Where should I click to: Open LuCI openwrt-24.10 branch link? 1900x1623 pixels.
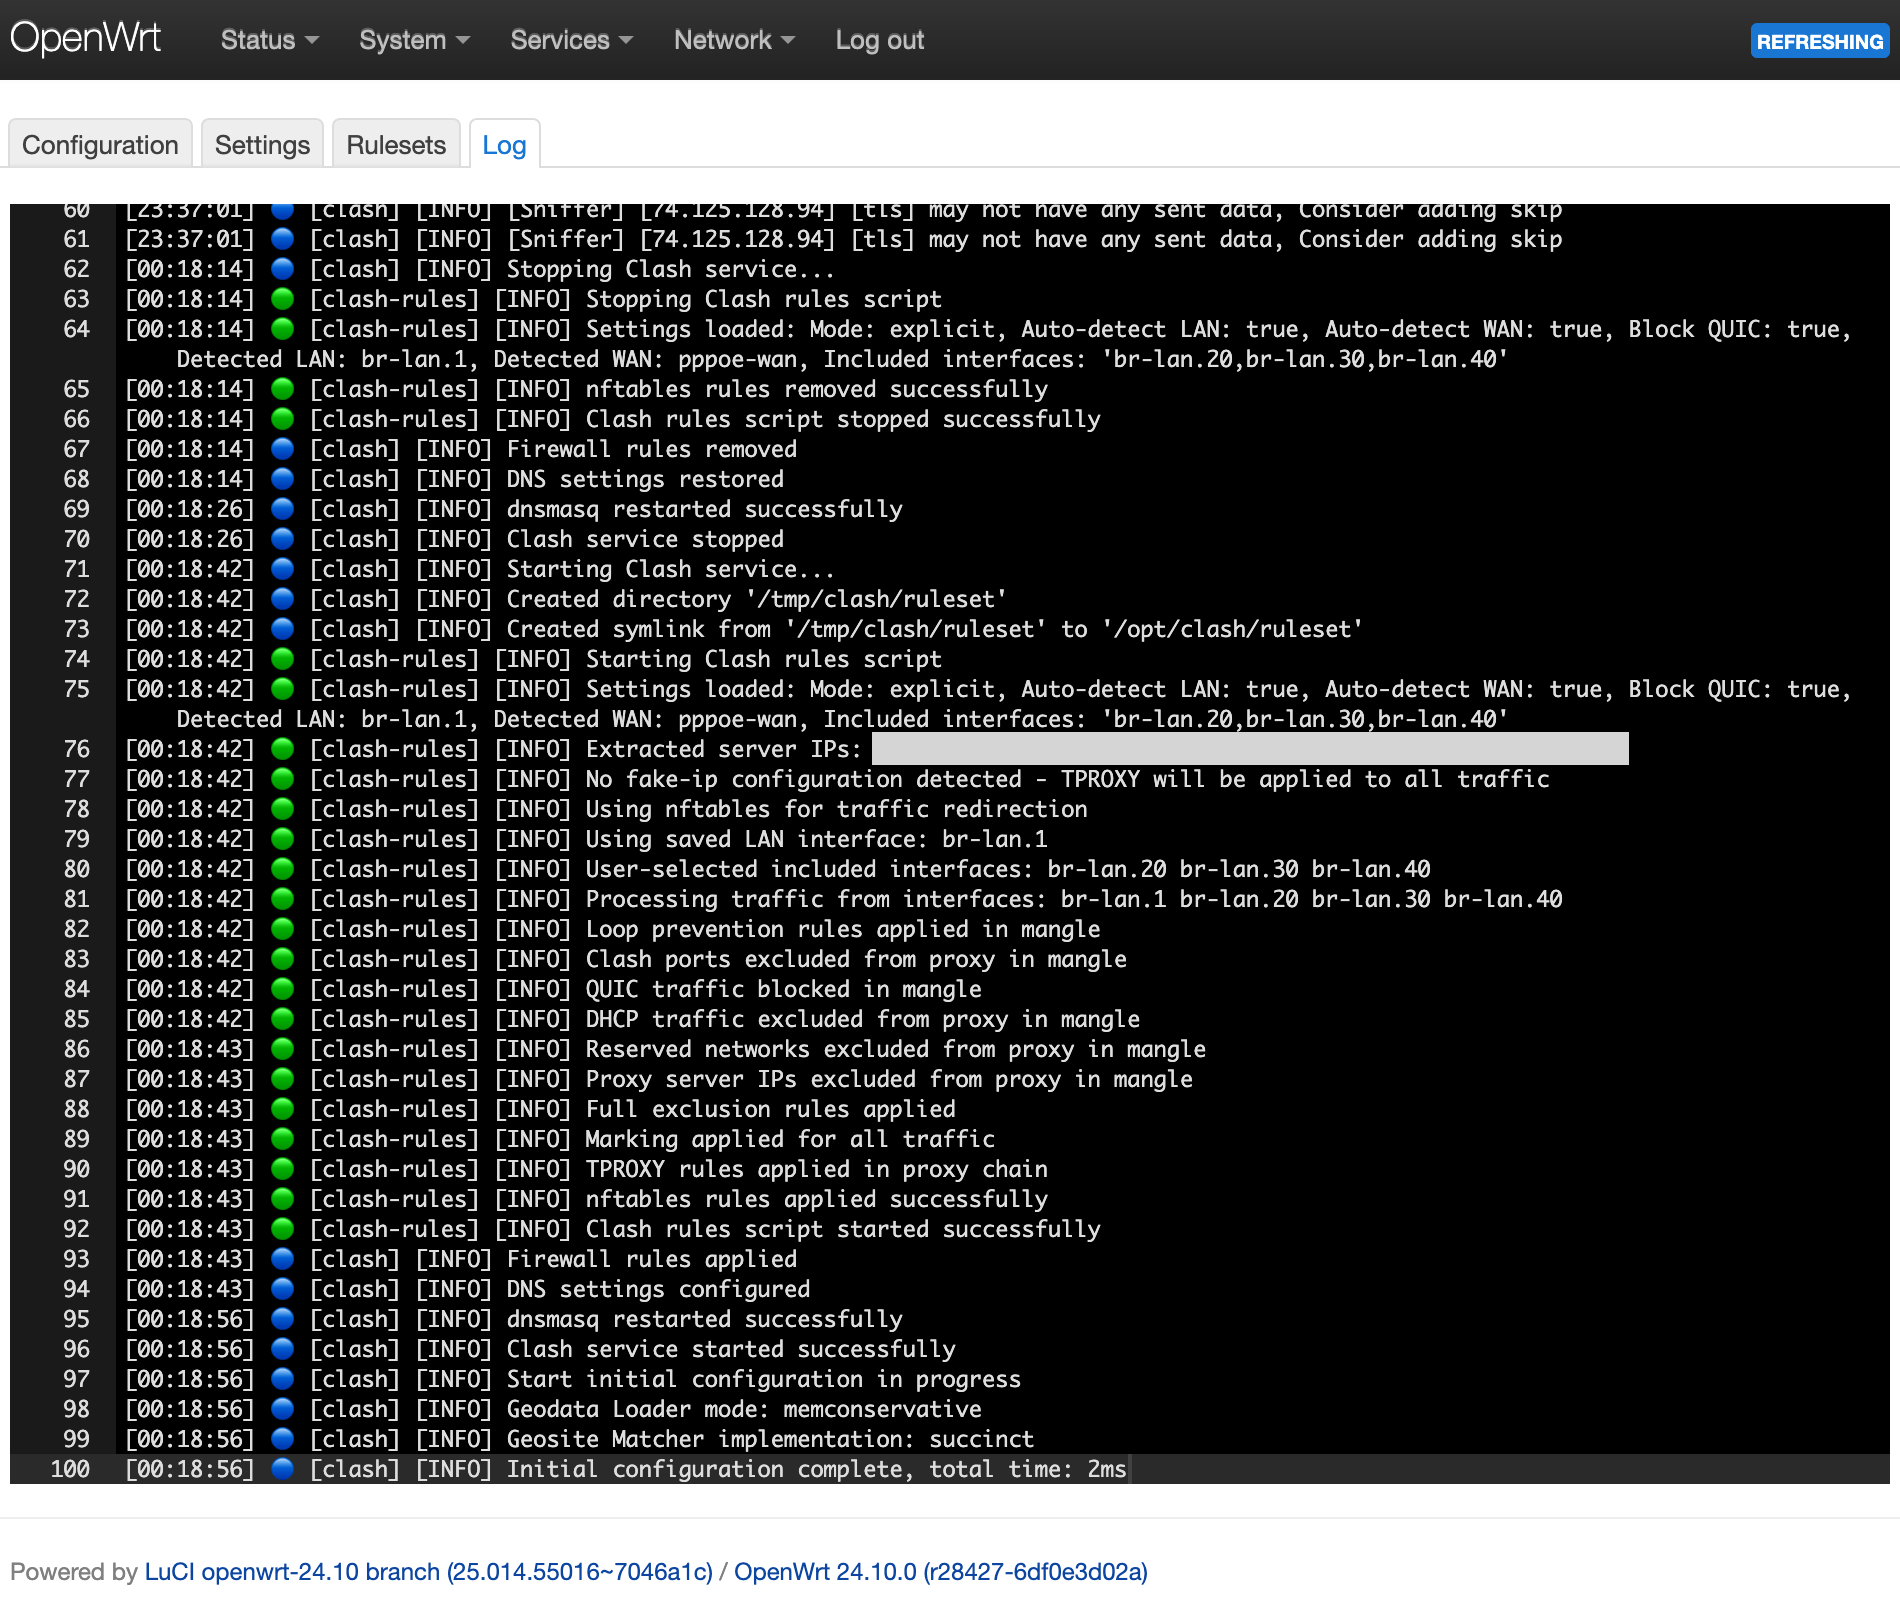pos(428,1571)
